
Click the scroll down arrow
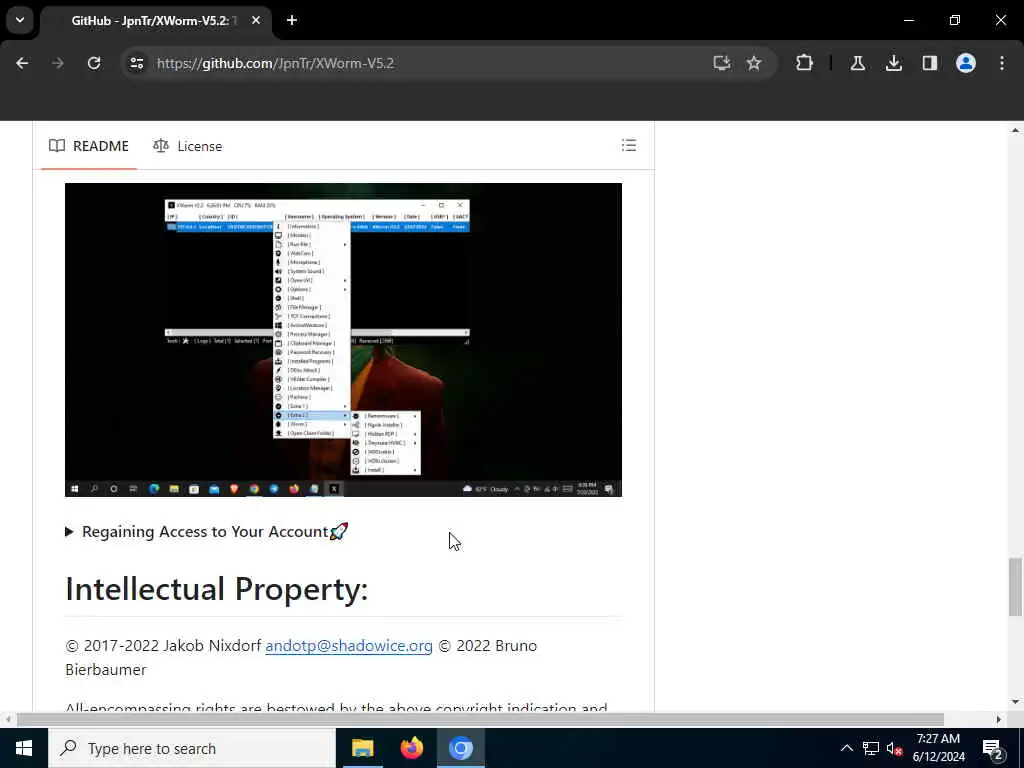tap(1015, 702)
